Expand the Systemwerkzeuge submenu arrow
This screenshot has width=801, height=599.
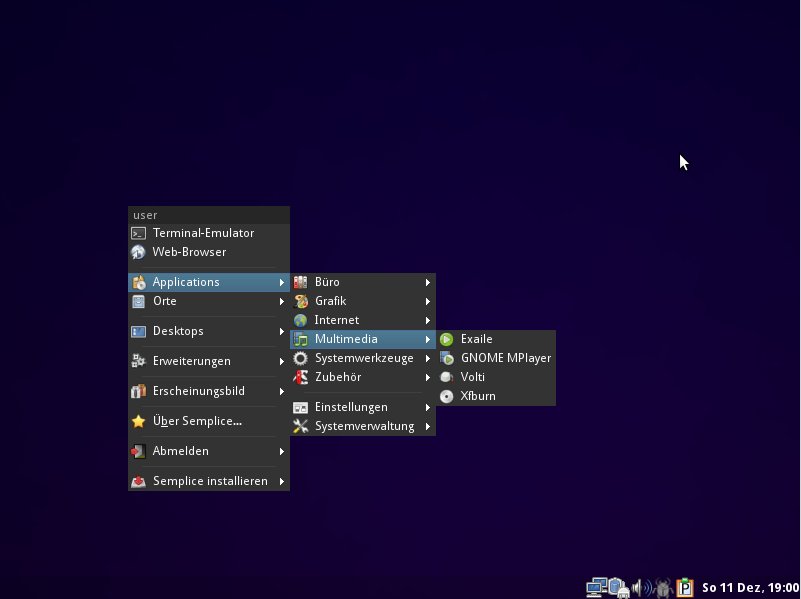point(428,358)
